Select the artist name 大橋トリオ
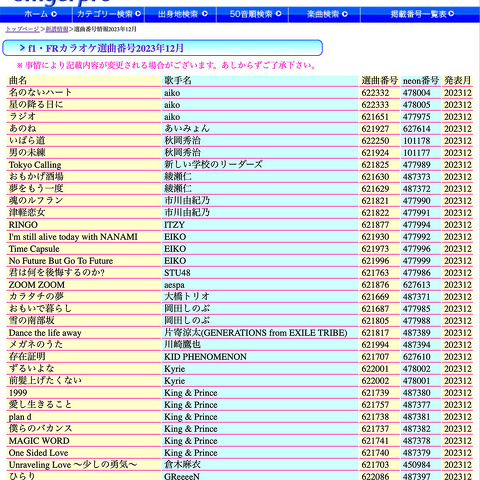Screen dimensions: 480x480 click(187, 296)
